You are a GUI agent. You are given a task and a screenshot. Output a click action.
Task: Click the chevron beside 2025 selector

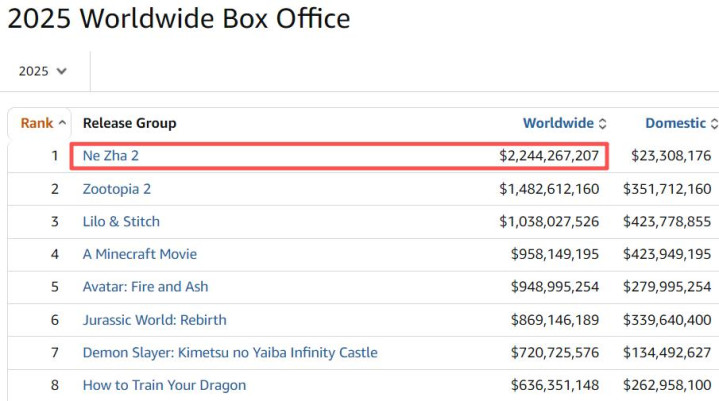[x=62, y=71]
